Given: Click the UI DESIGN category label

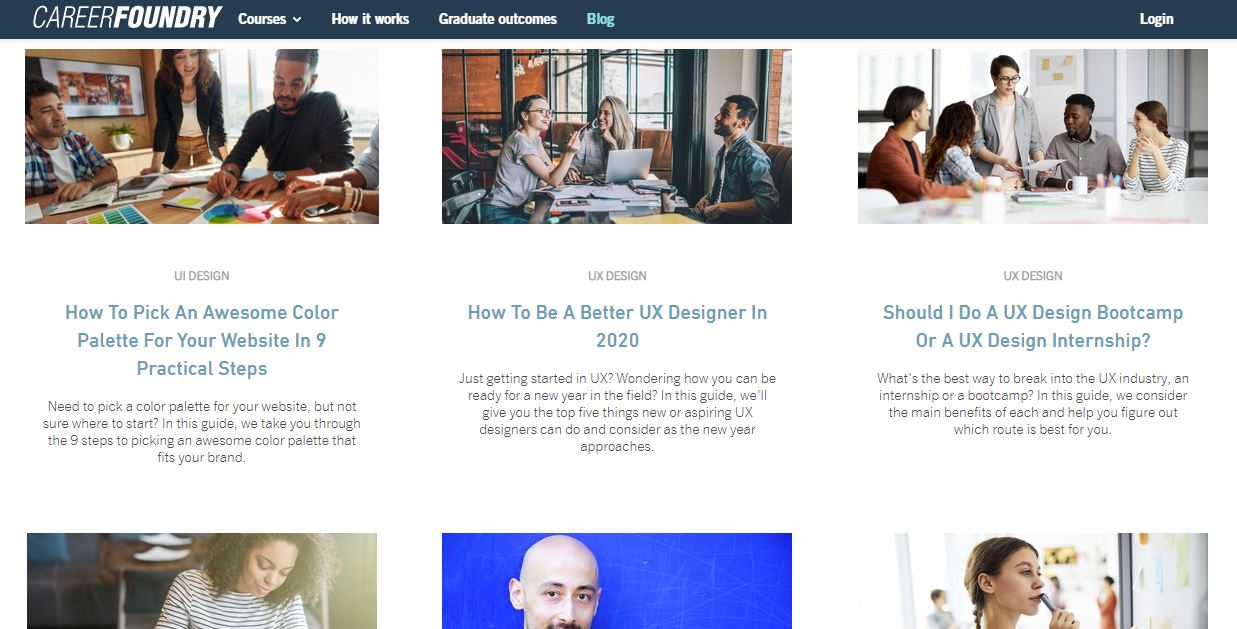Looking at the screenshot, I should point(202,276).
